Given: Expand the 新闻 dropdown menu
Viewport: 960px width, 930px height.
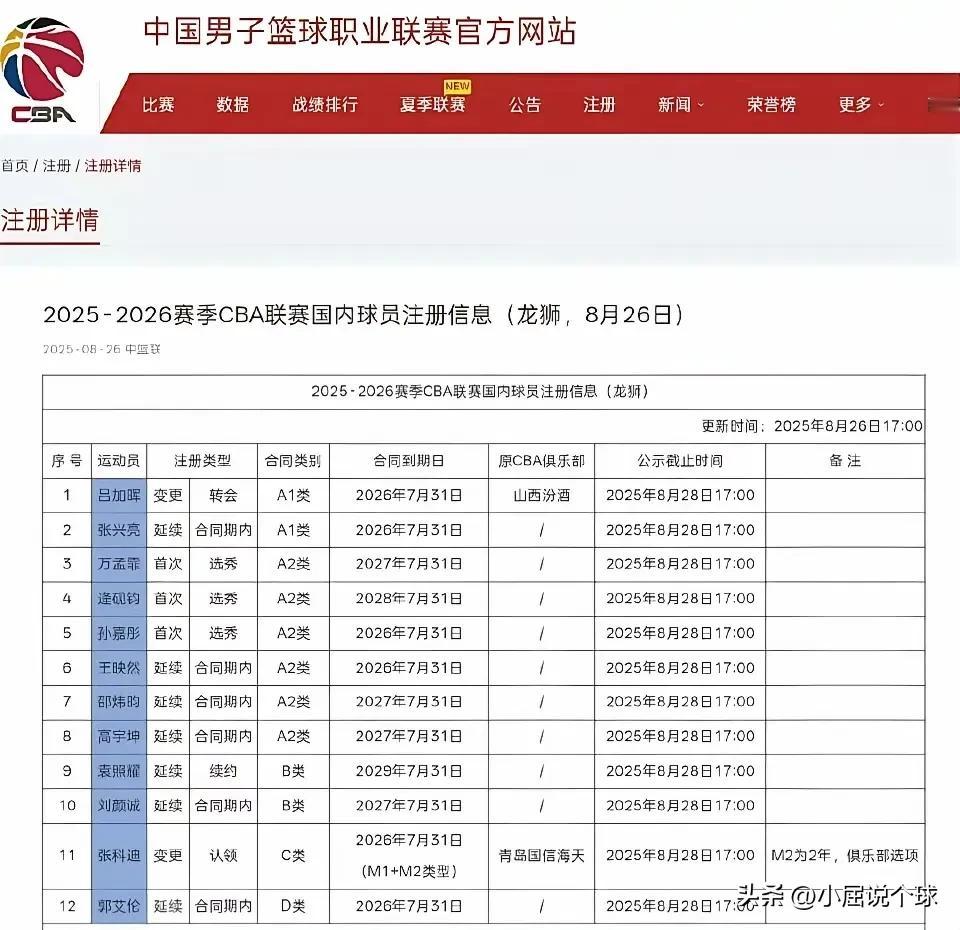Looking at the screenshot, I should pyautogui.click(x=680, y=105).
